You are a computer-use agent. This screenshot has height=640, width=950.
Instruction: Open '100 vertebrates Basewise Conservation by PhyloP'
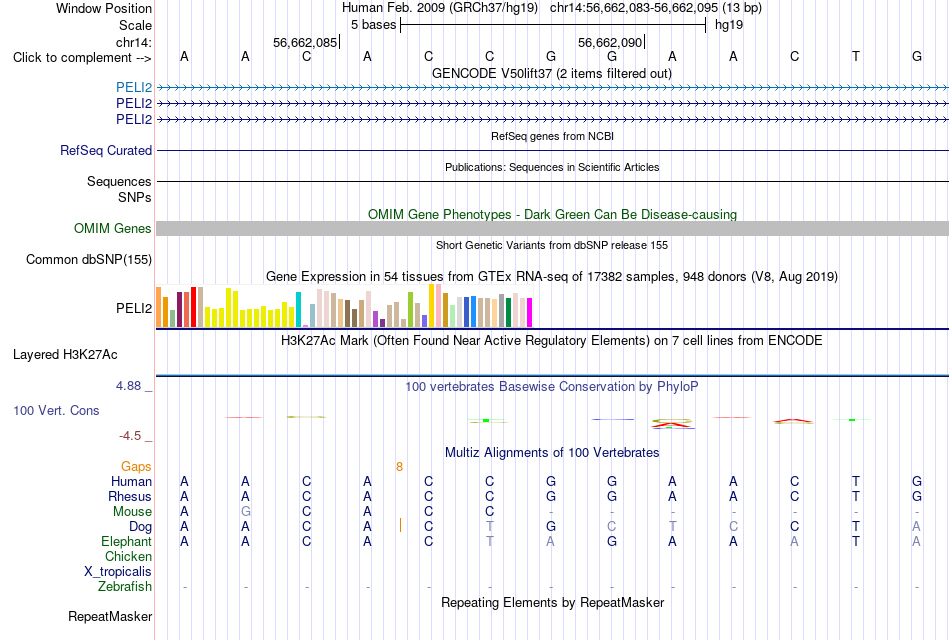pos(552,387)
